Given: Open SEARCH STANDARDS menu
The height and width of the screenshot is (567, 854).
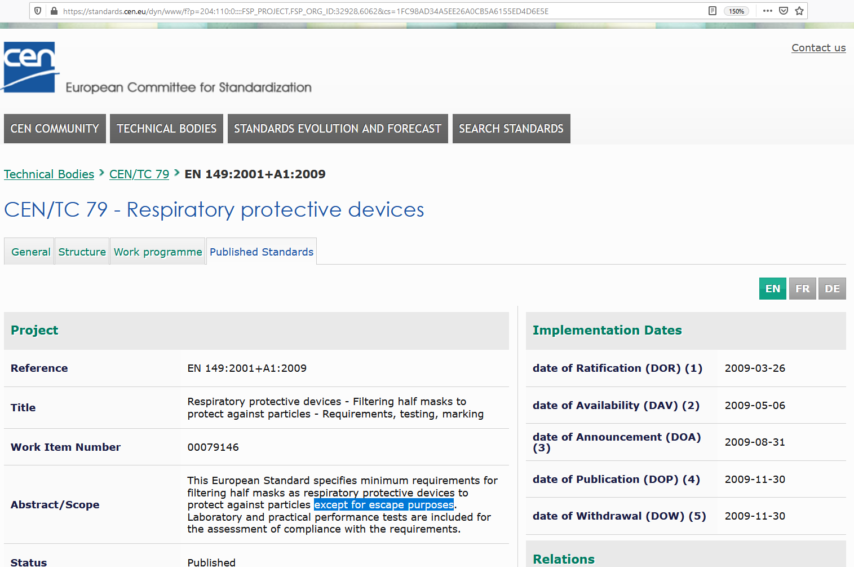Looking at the screenshot, I should click(511, 129).
